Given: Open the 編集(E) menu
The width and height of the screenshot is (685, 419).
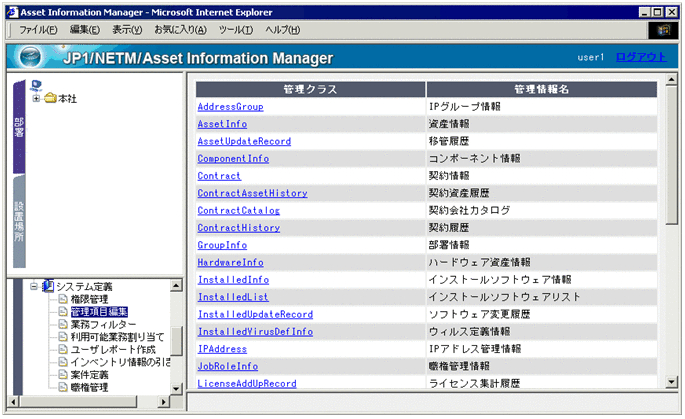Looking at the screenshot, I should [x=85, y=30].
